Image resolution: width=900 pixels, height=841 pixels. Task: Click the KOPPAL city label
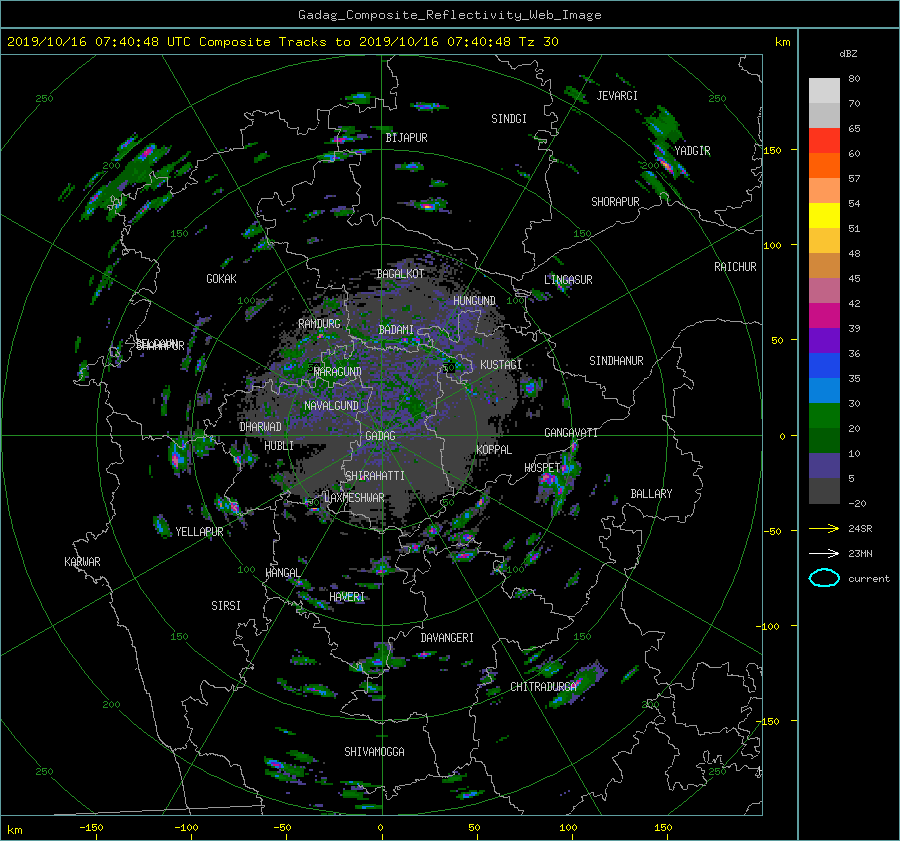tap(494, 450)
